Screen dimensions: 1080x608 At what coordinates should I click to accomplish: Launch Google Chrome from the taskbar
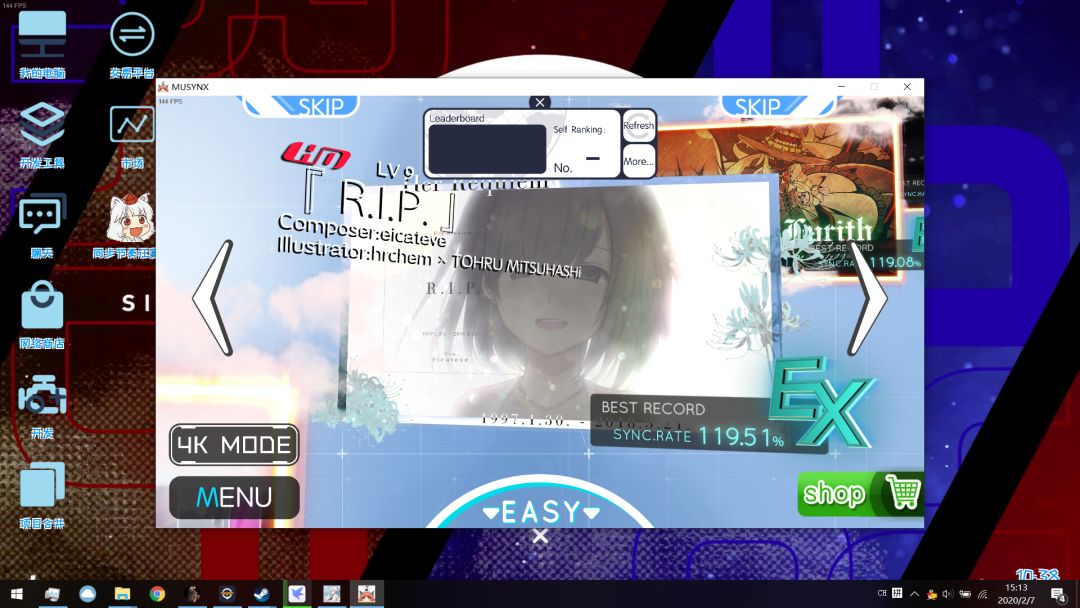tap(158, 594)
